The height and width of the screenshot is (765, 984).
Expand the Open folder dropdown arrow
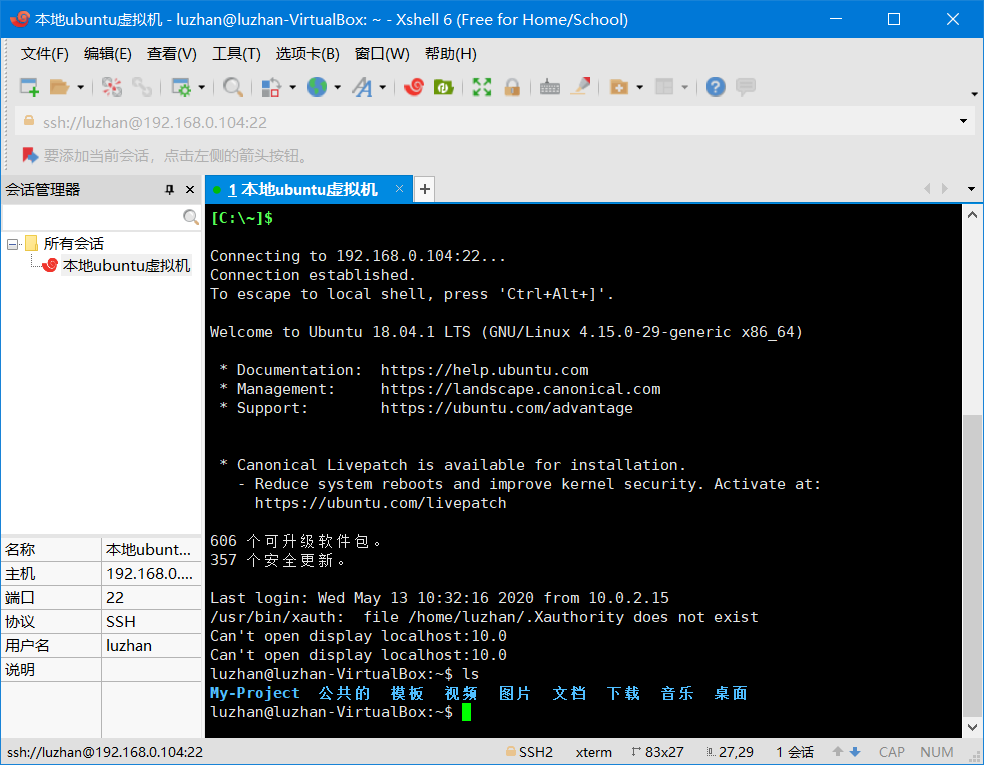[x=80, y=87]
